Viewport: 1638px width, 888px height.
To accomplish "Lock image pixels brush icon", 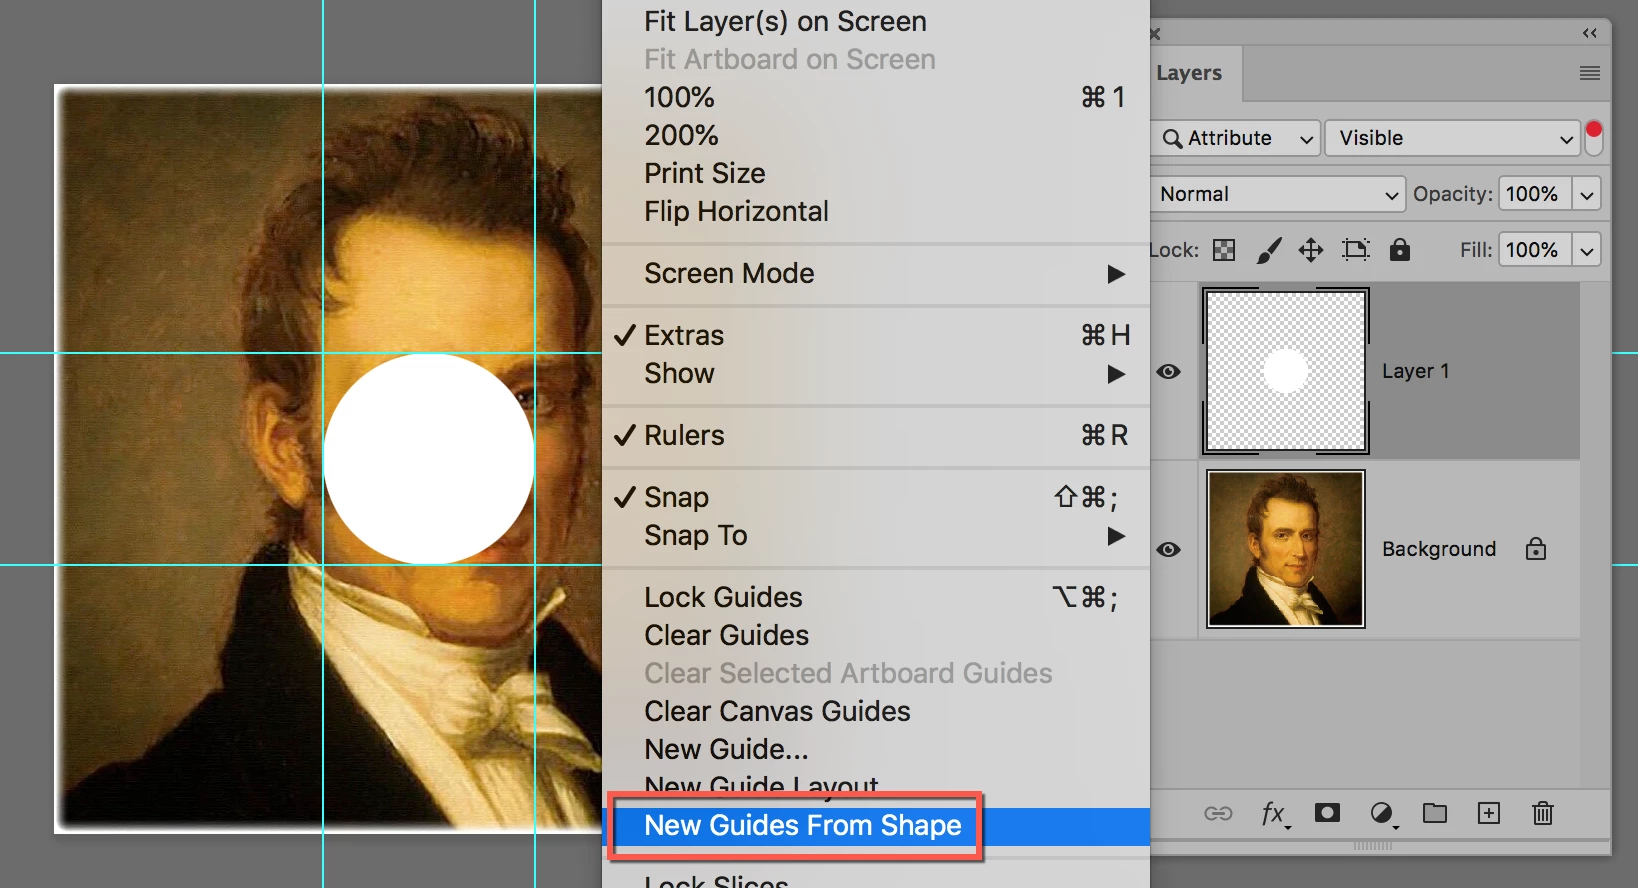I will coord(1268,250).
